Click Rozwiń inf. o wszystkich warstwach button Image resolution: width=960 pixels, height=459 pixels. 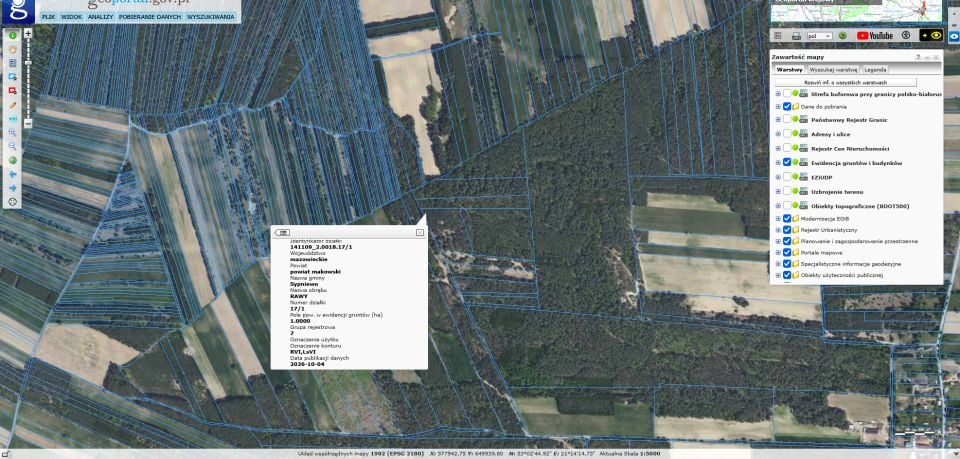(846, 82)
